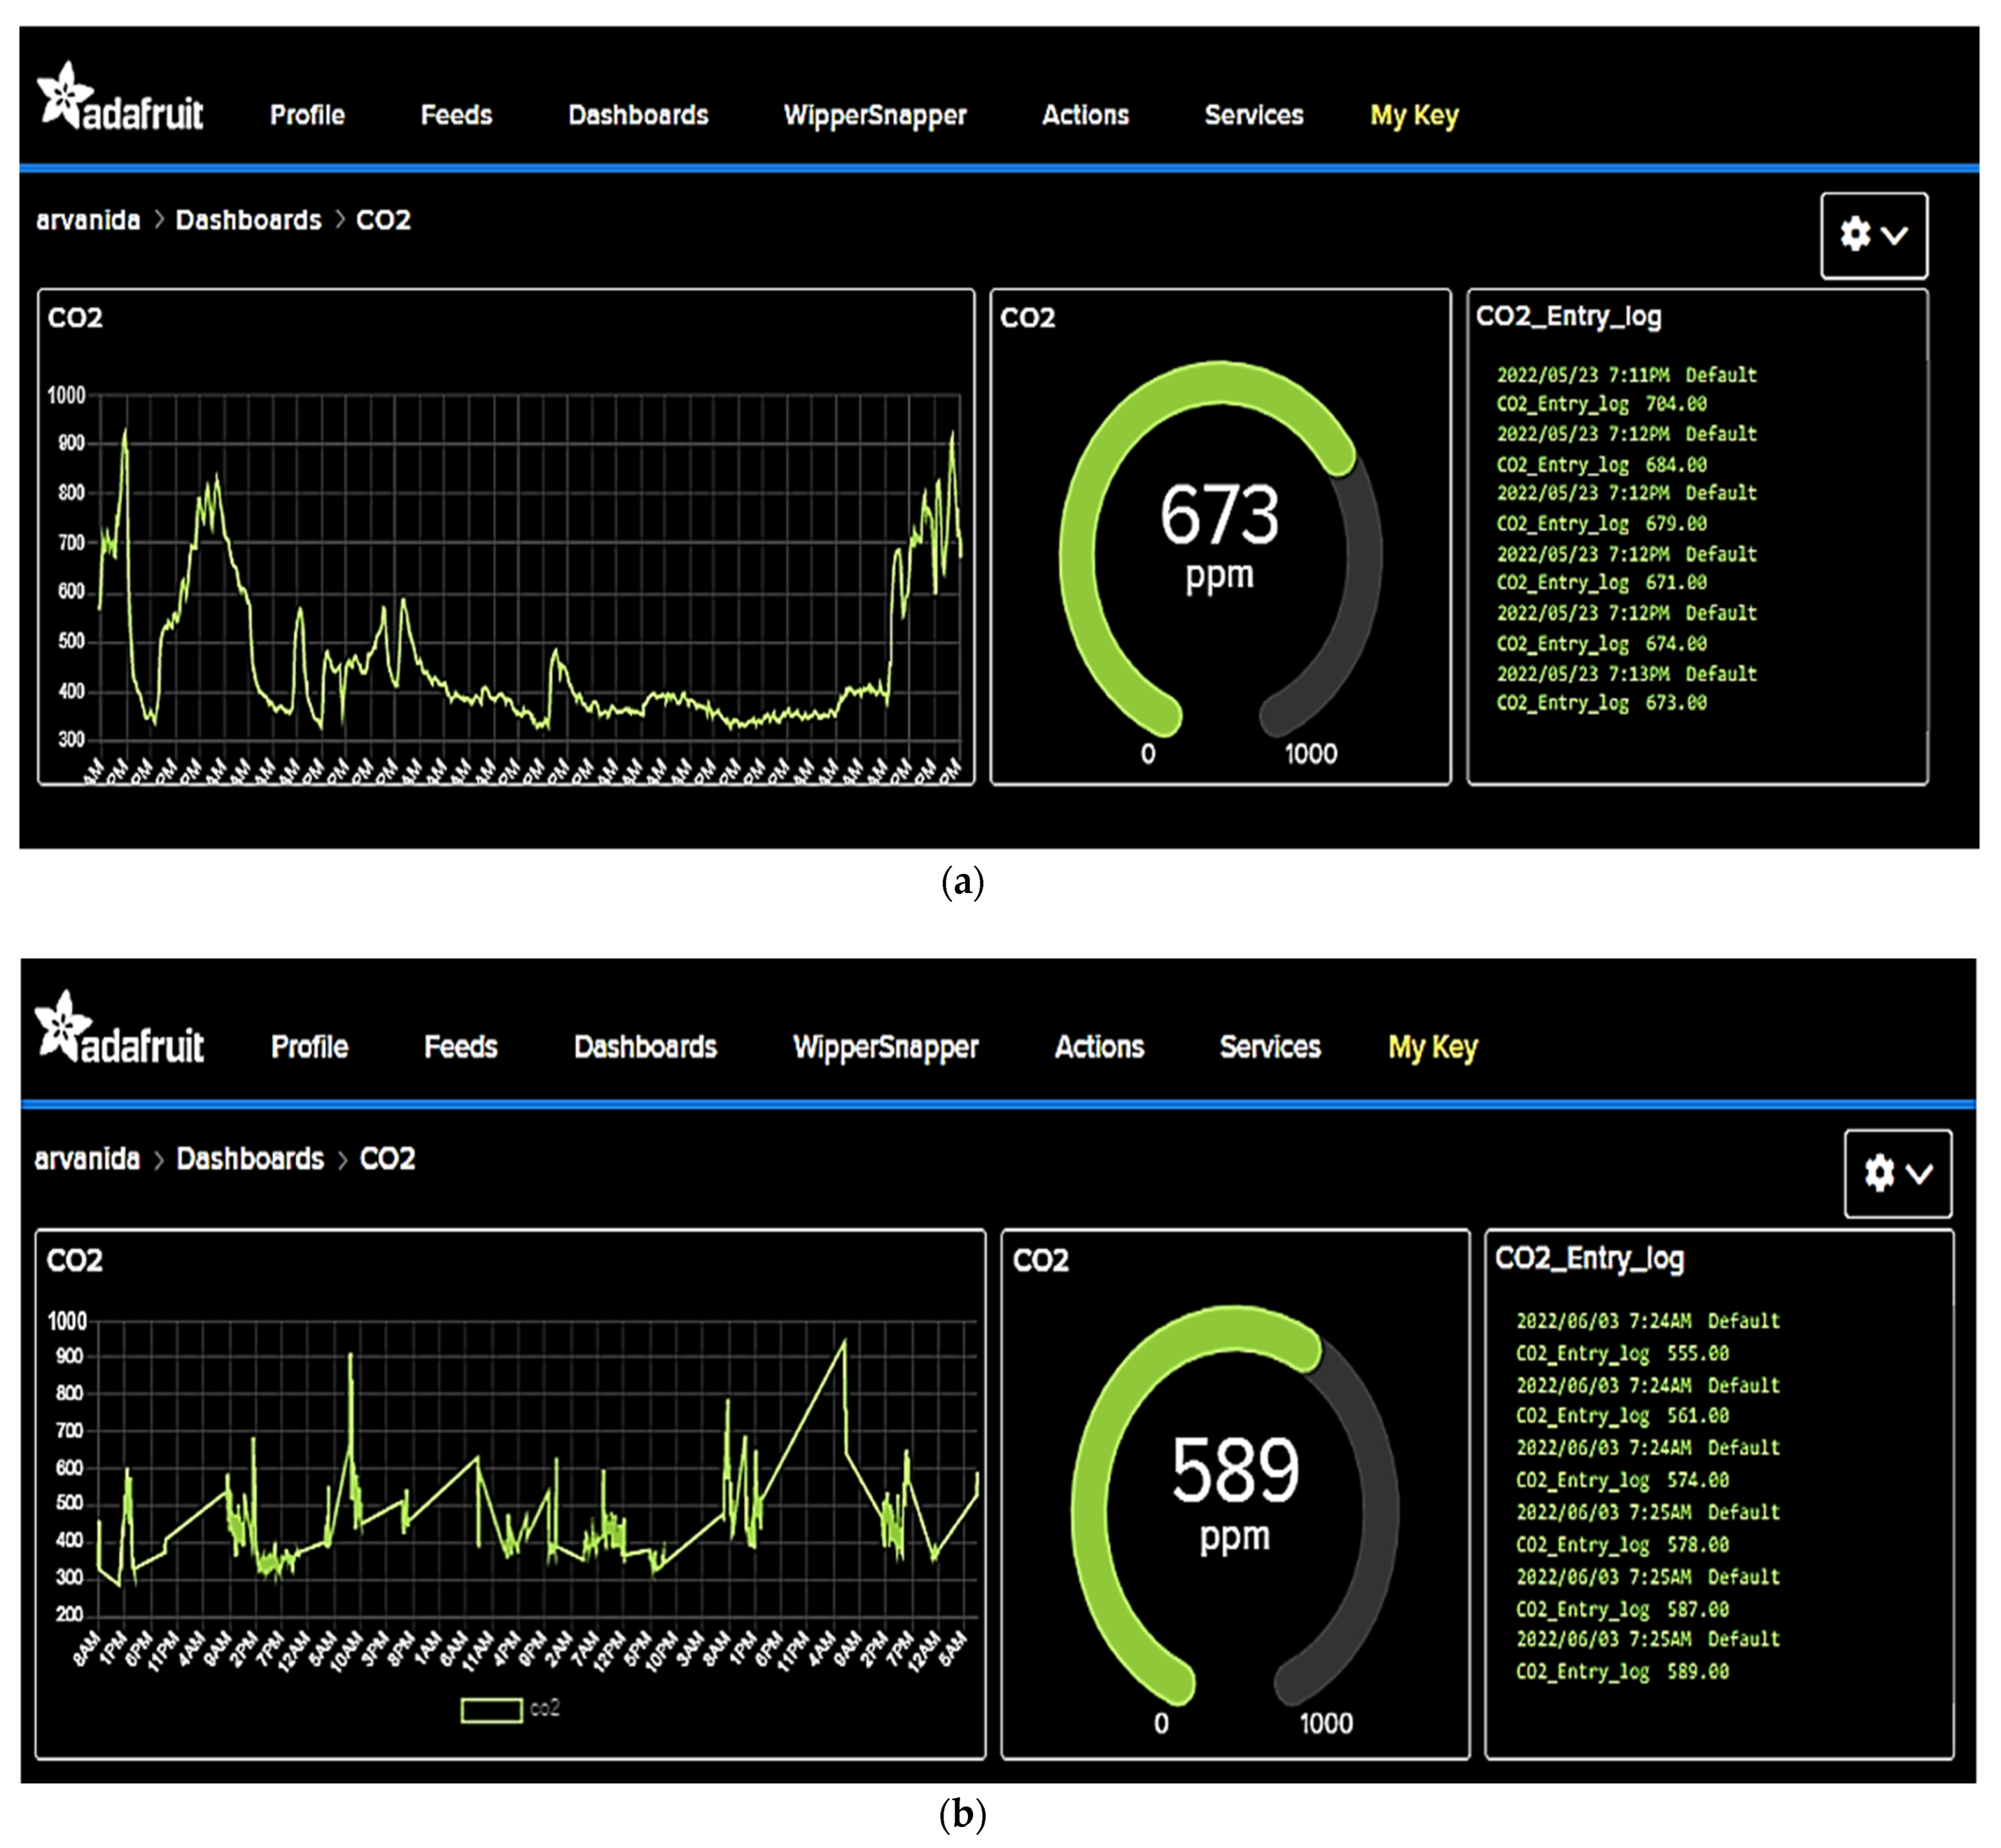The width and height of the screenshot is (2001, 1848).
Task: Click gear settings icon in top dashboard
Action: tap(1855, 235)
